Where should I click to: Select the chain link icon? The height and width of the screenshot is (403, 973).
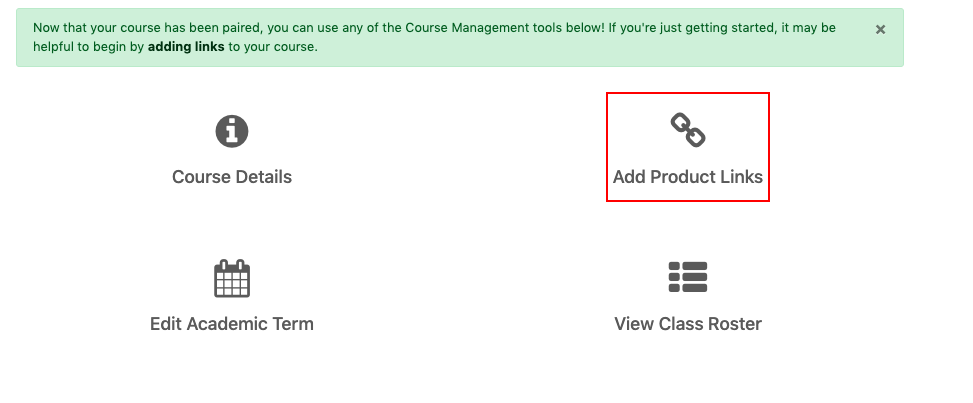point(688,130)
